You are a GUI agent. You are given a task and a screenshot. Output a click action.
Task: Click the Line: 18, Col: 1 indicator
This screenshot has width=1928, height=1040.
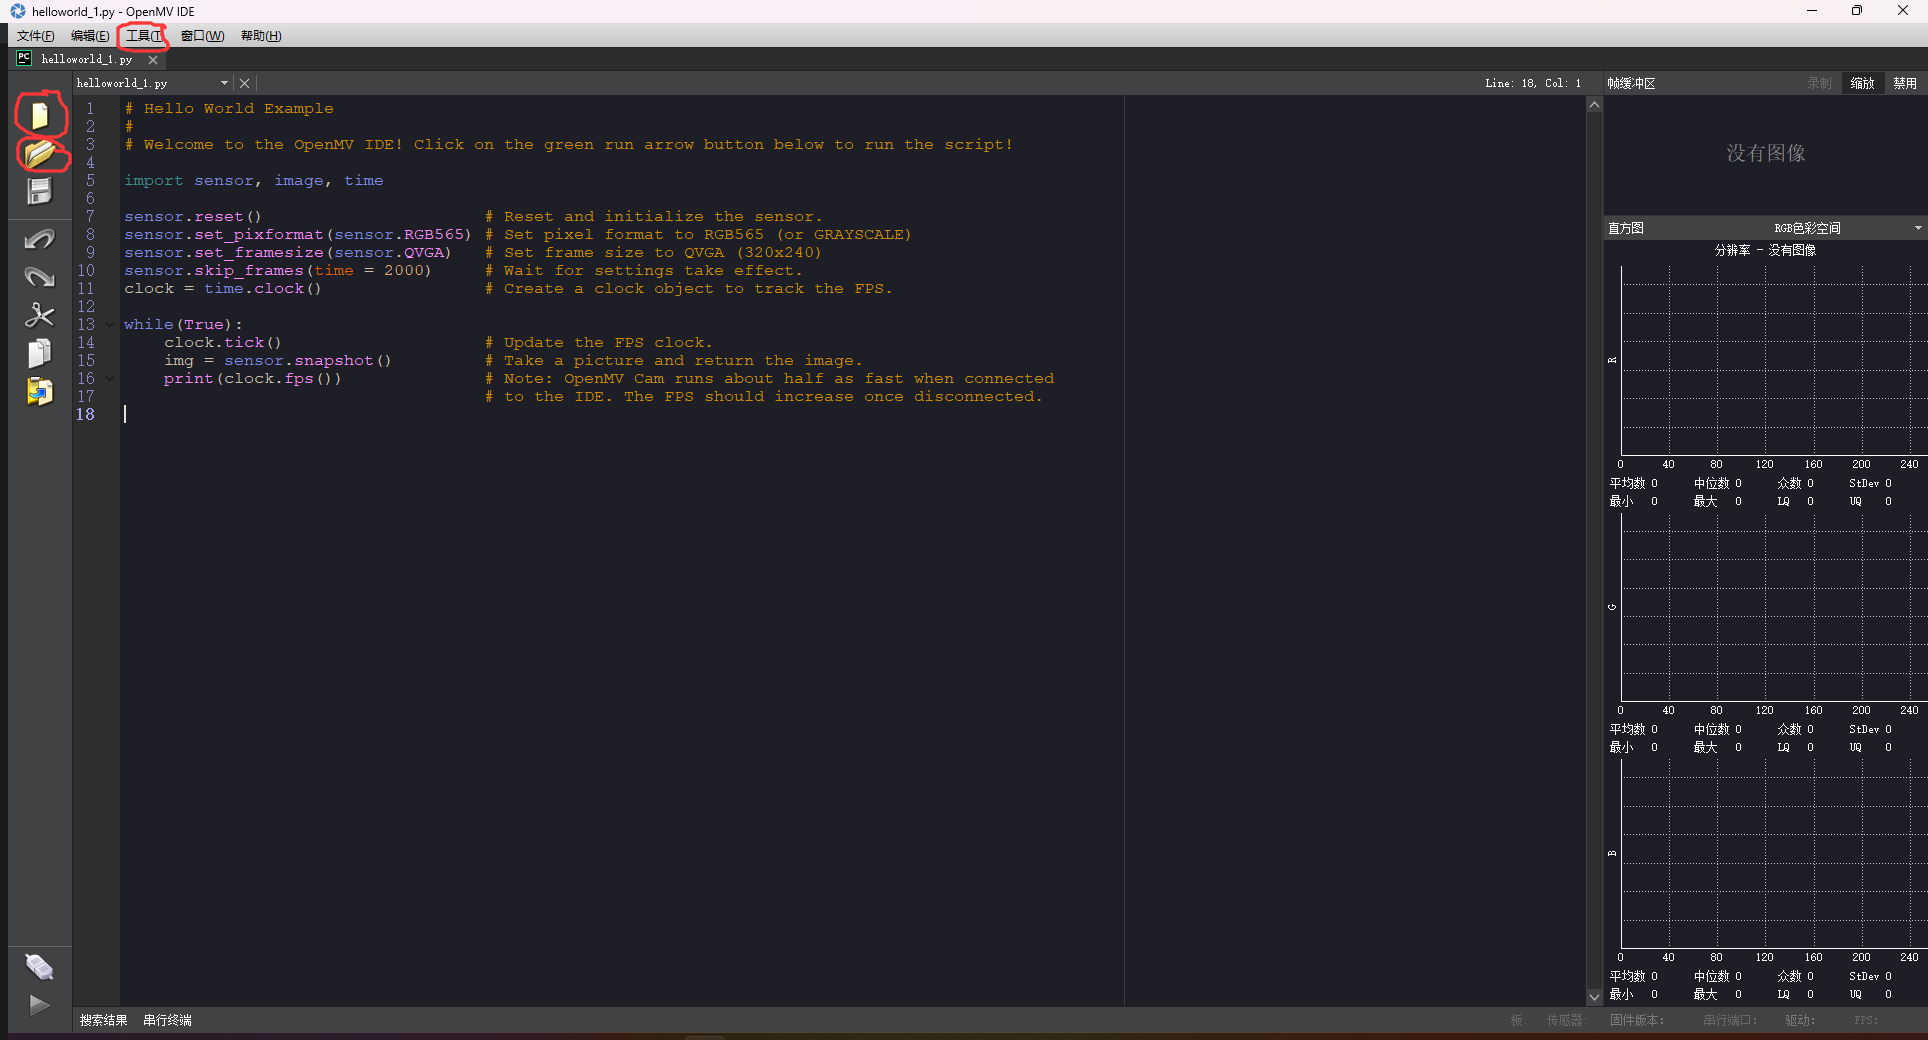coord(1533,83)
